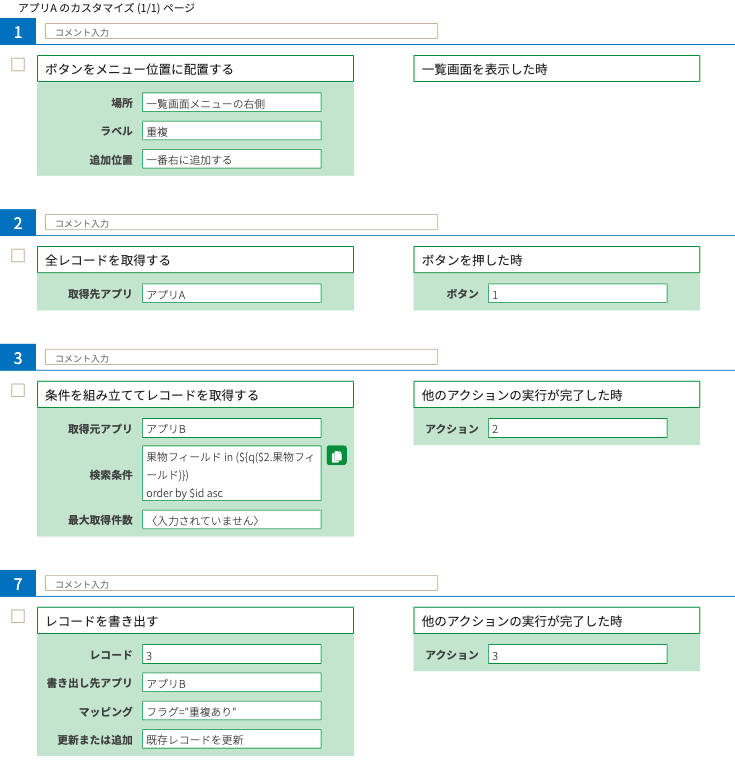Tick the checkbox for row 2

[18, 256]
